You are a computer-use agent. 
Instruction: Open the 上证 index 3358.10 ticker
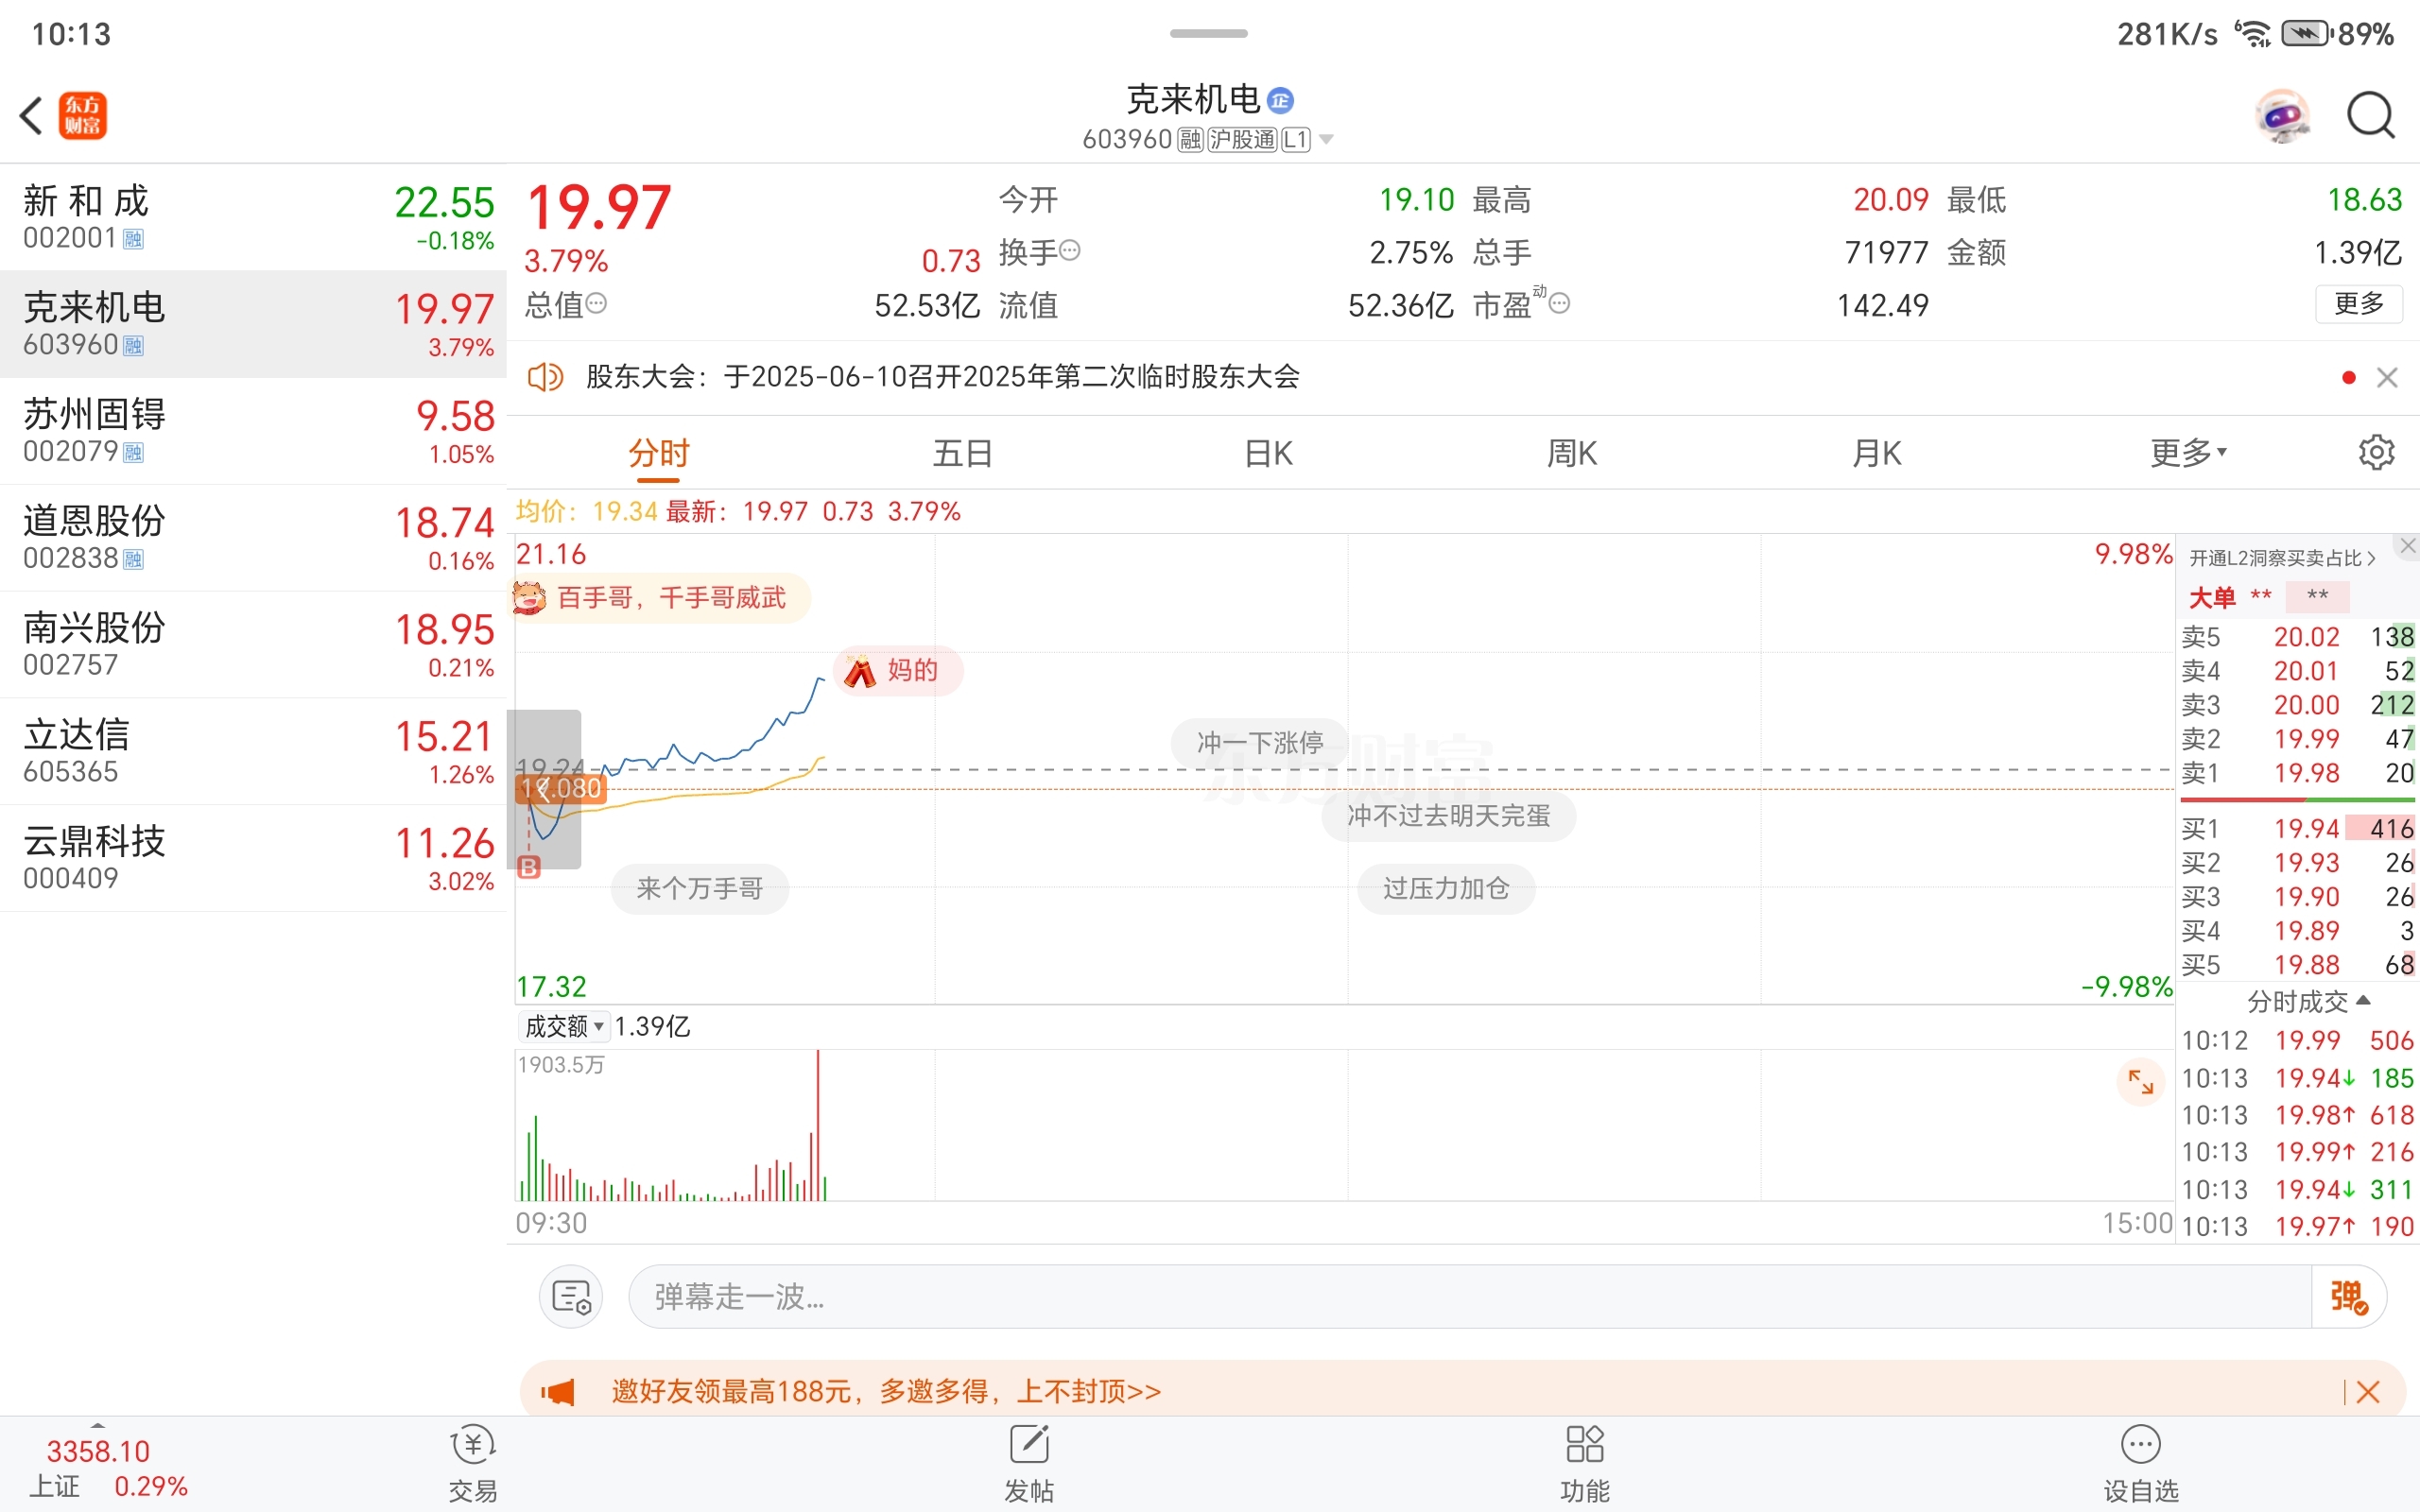pos(108,1467)
